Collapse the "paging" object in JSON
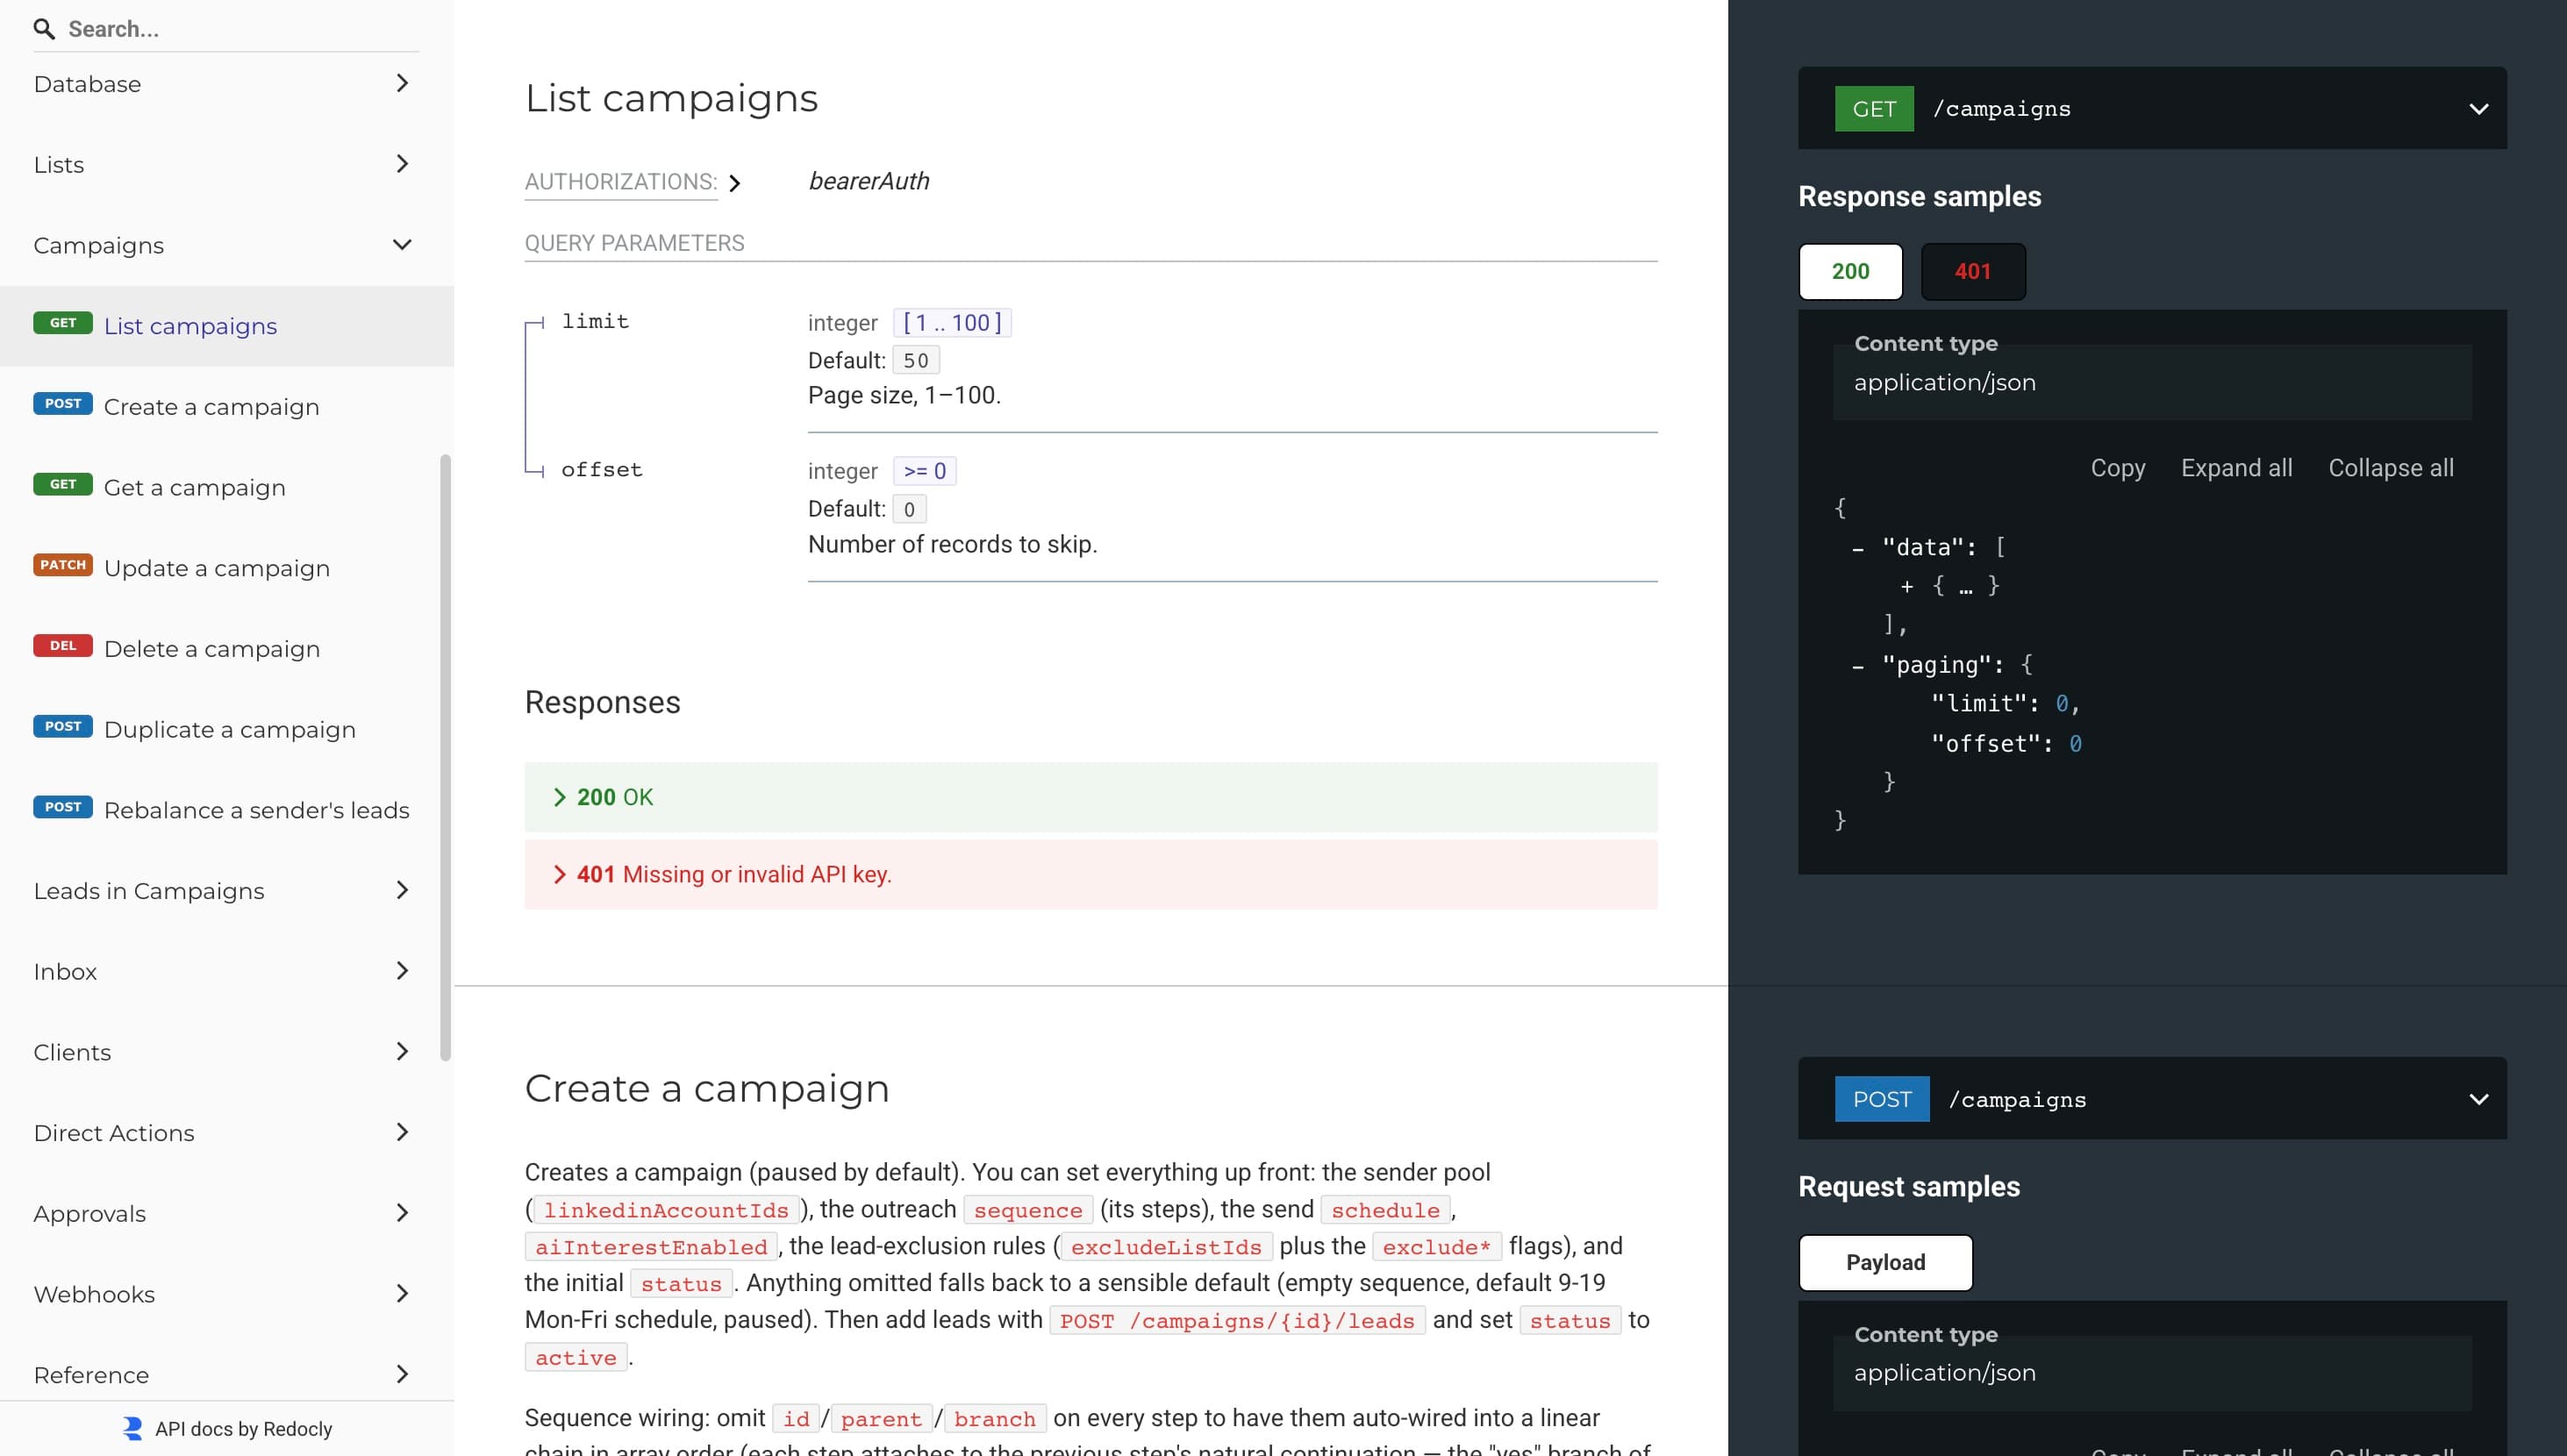This screenshot has width=2567, height=1456. point(1857,666)
